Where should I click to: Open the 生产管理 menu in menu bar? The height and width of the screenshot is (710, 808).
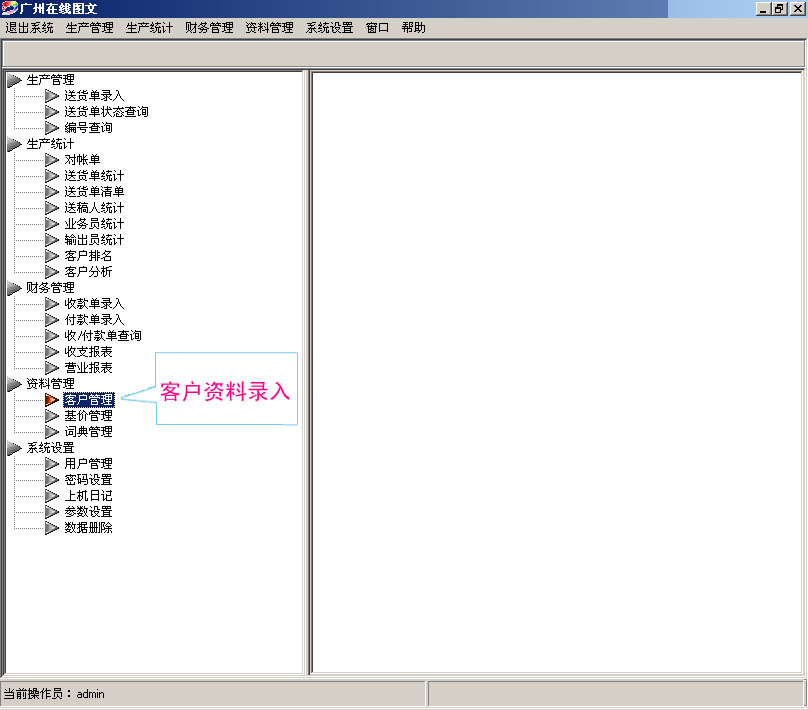pyautogui.click(x=90, y=28)
